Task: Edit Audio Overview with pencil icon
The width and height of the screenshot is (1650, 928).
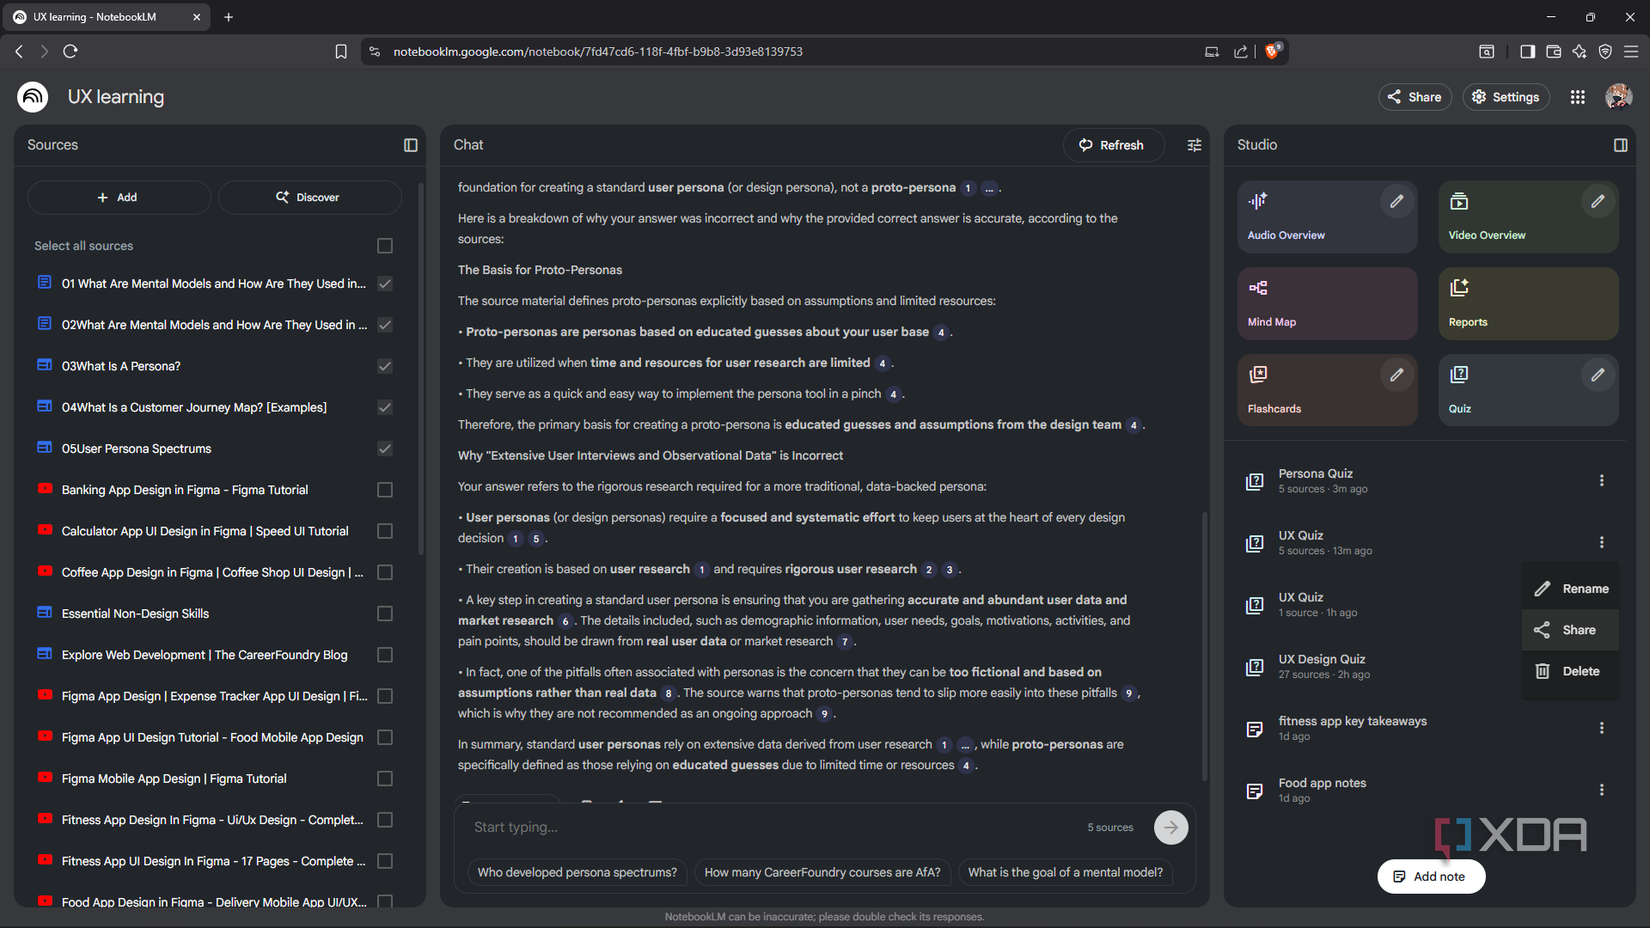Action: tap(1396, 201)
